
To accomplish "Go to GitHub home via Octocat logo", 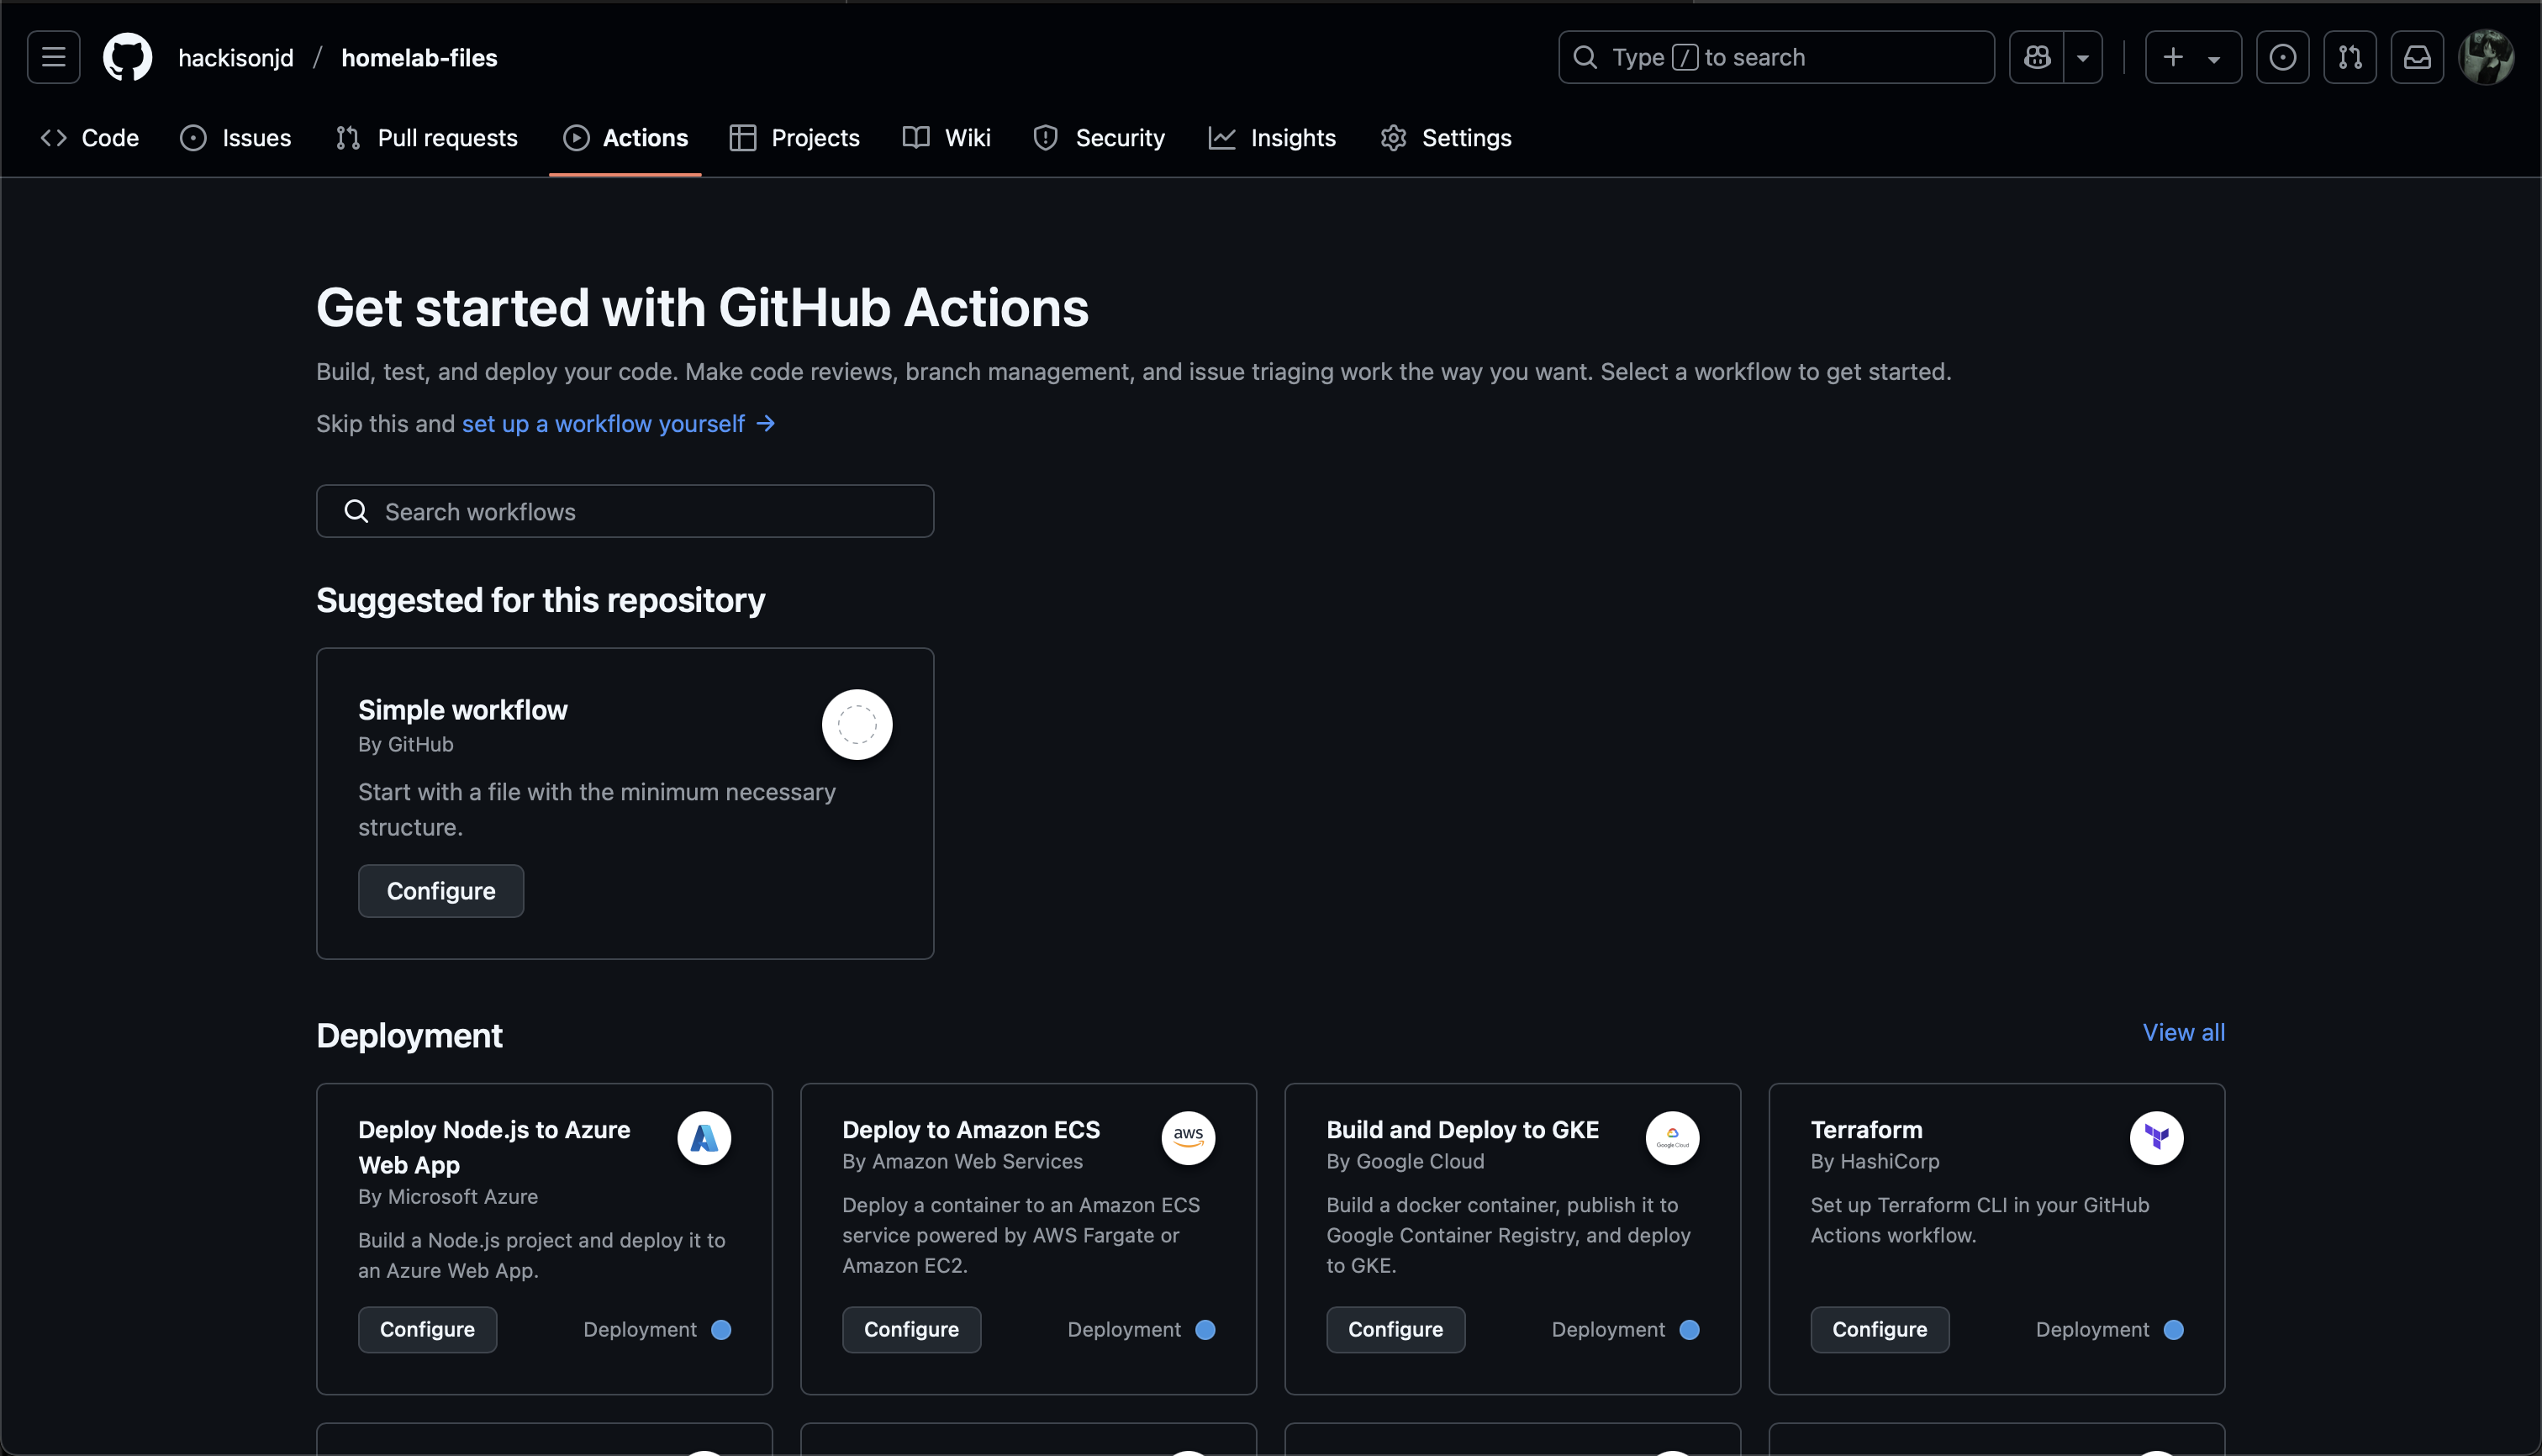I will (128, 57).
